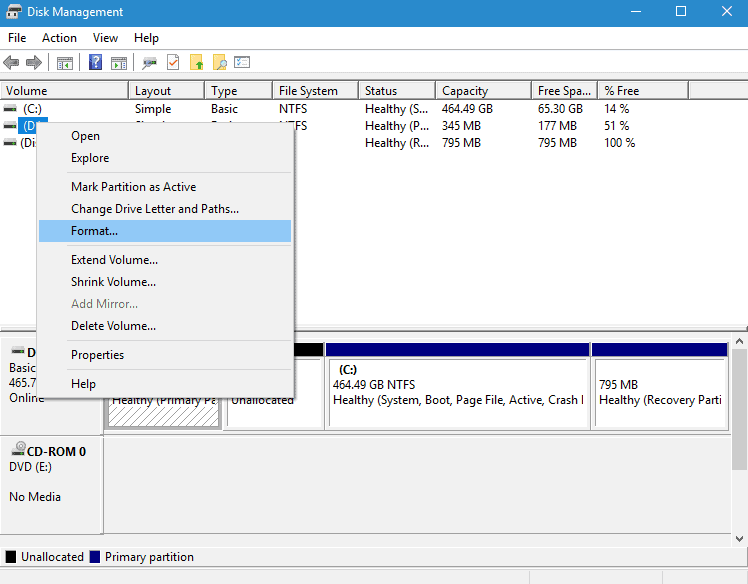748x584 pixels.
Task: Select the (C:) volume row in list
Action: click(32, 109)
